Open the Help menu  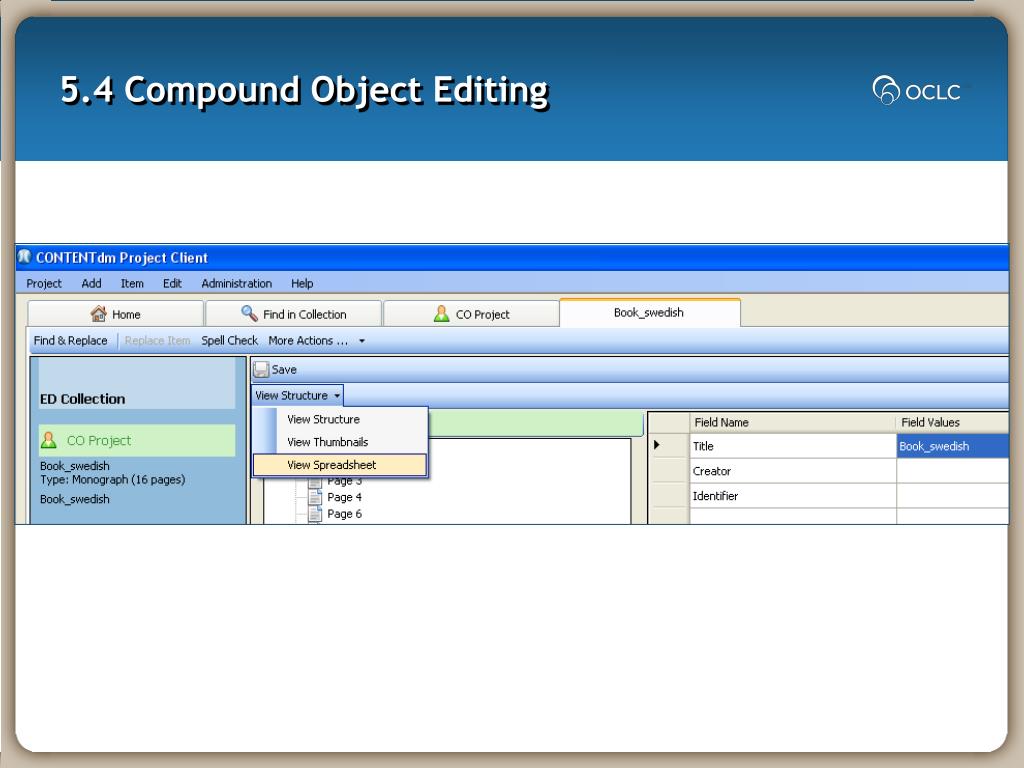coord(302,283)
